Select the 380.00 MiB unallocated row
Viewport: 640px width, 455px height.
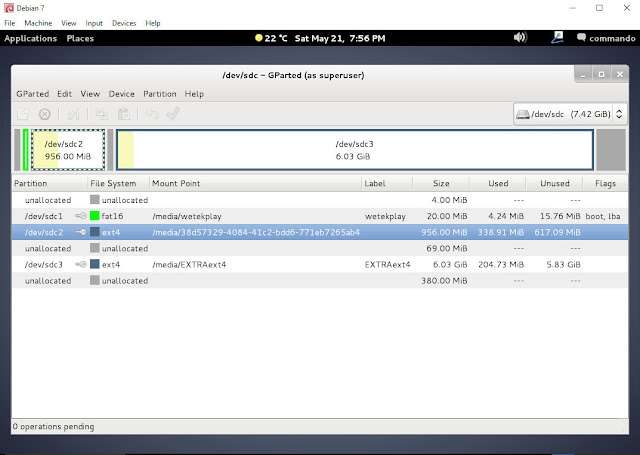point(320,280)
